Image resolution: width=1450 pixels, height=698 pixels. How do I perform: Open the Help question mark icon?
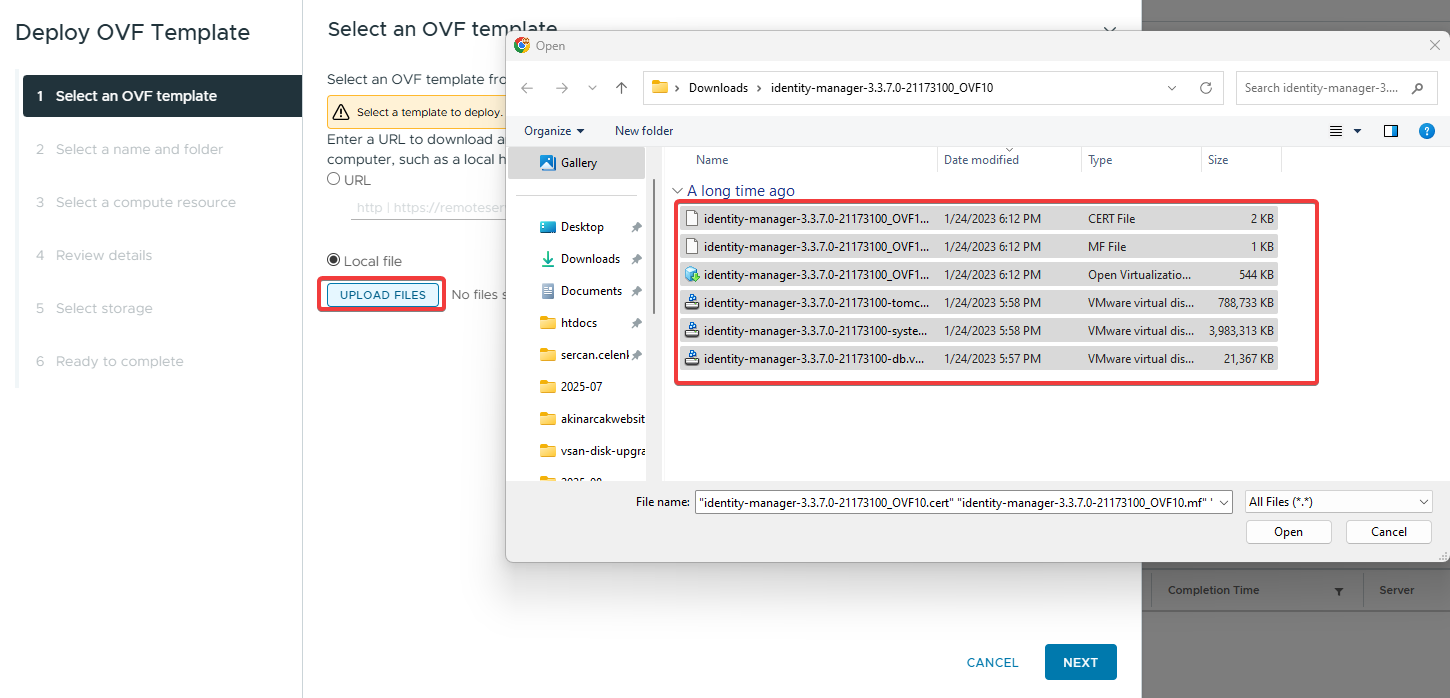tap(1427, 131)
